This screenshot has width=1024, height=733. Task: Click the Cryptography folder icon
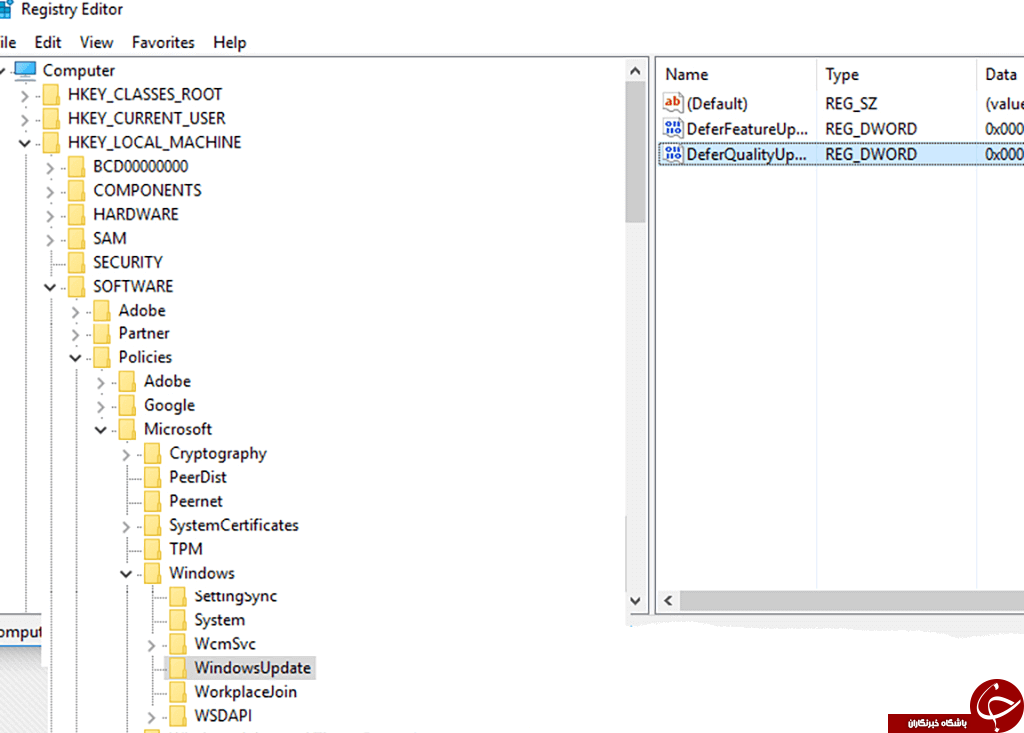coord(153,453)
